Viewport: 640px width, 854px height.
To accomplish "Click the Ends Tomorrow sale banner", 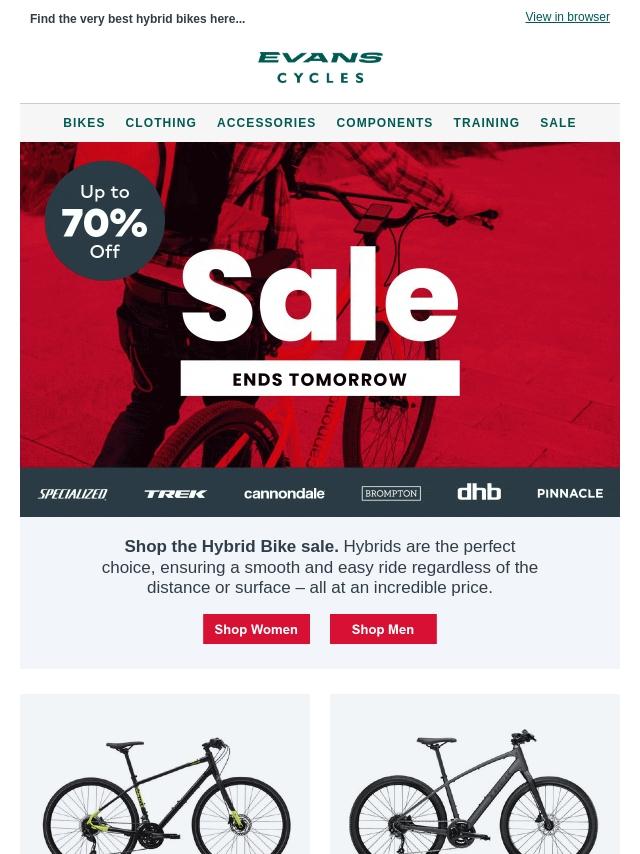I will pos(320,378).
